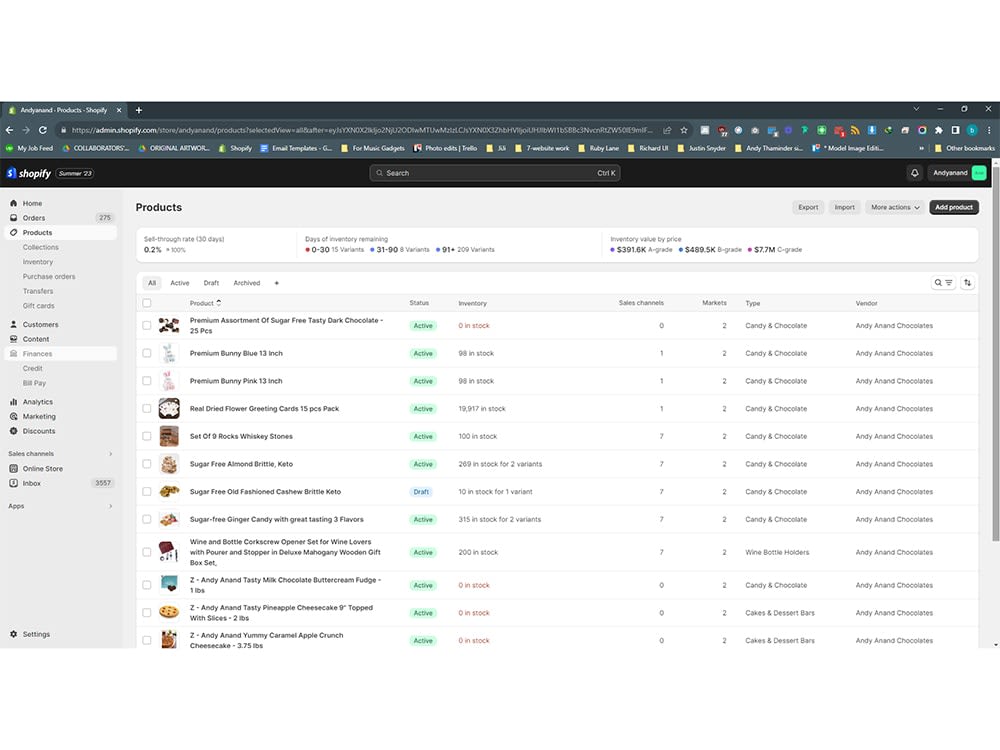The image size is (1000, 750).
Task: Open the browser tab search chevron
Action: (916, 109)
